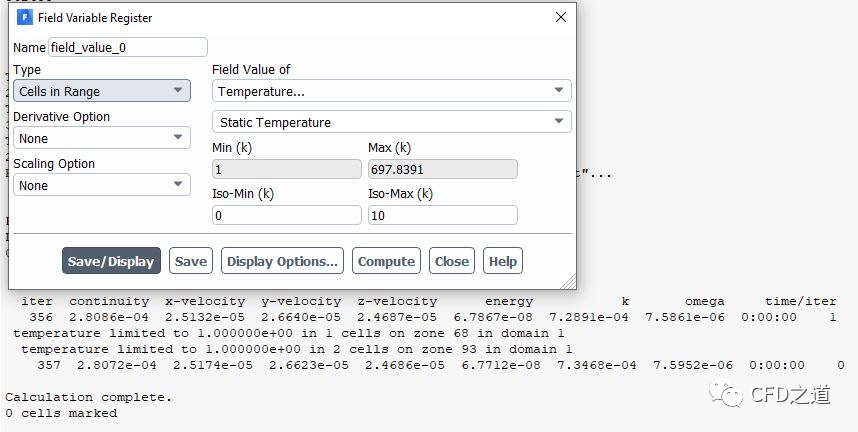Edit the Iso-Min (k) input field
858x432 pixels.
coord(287,215)
